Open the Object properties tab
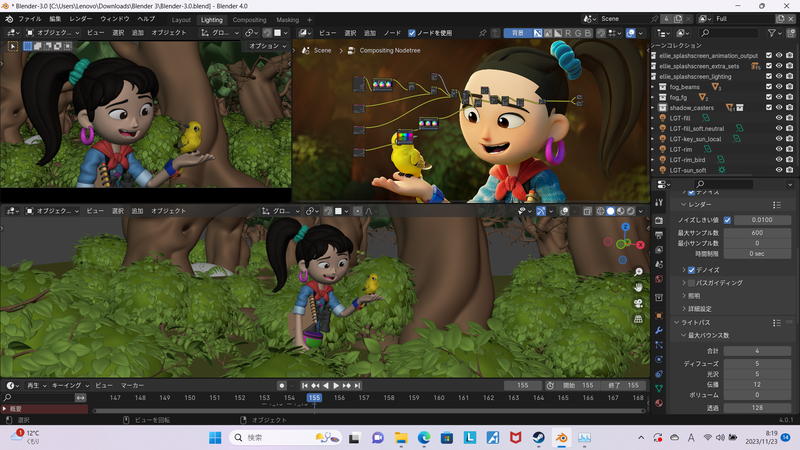 coord(659,315)
